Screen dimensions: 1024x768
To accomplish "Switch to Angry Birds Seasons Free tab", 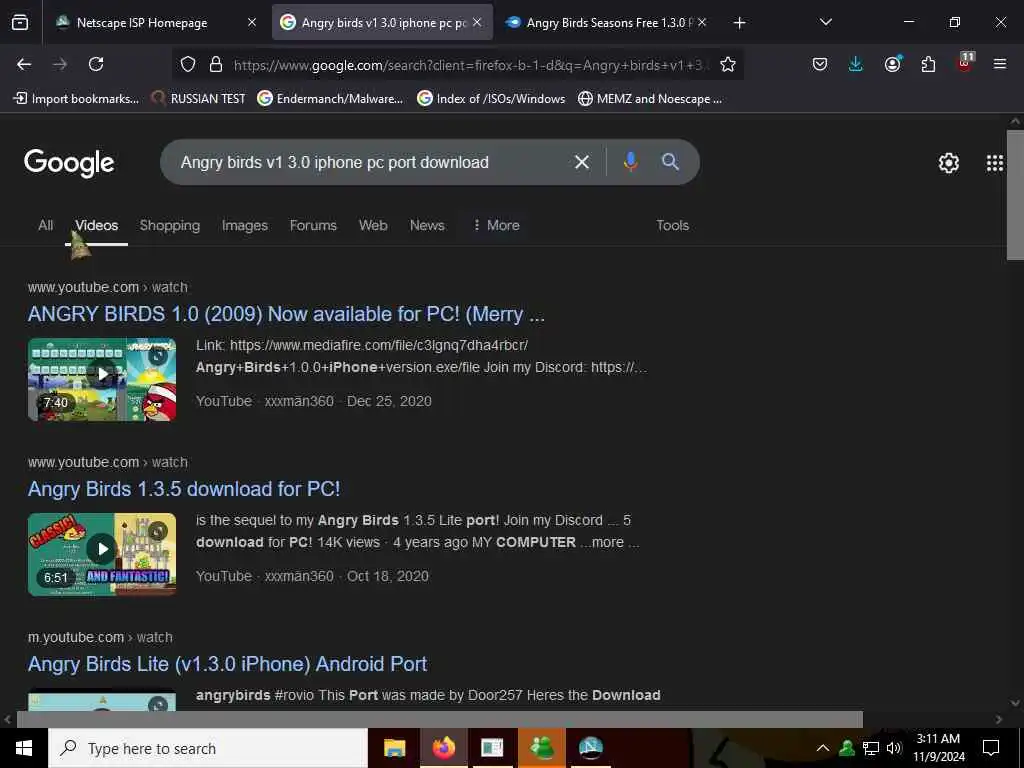I will 607,22.
